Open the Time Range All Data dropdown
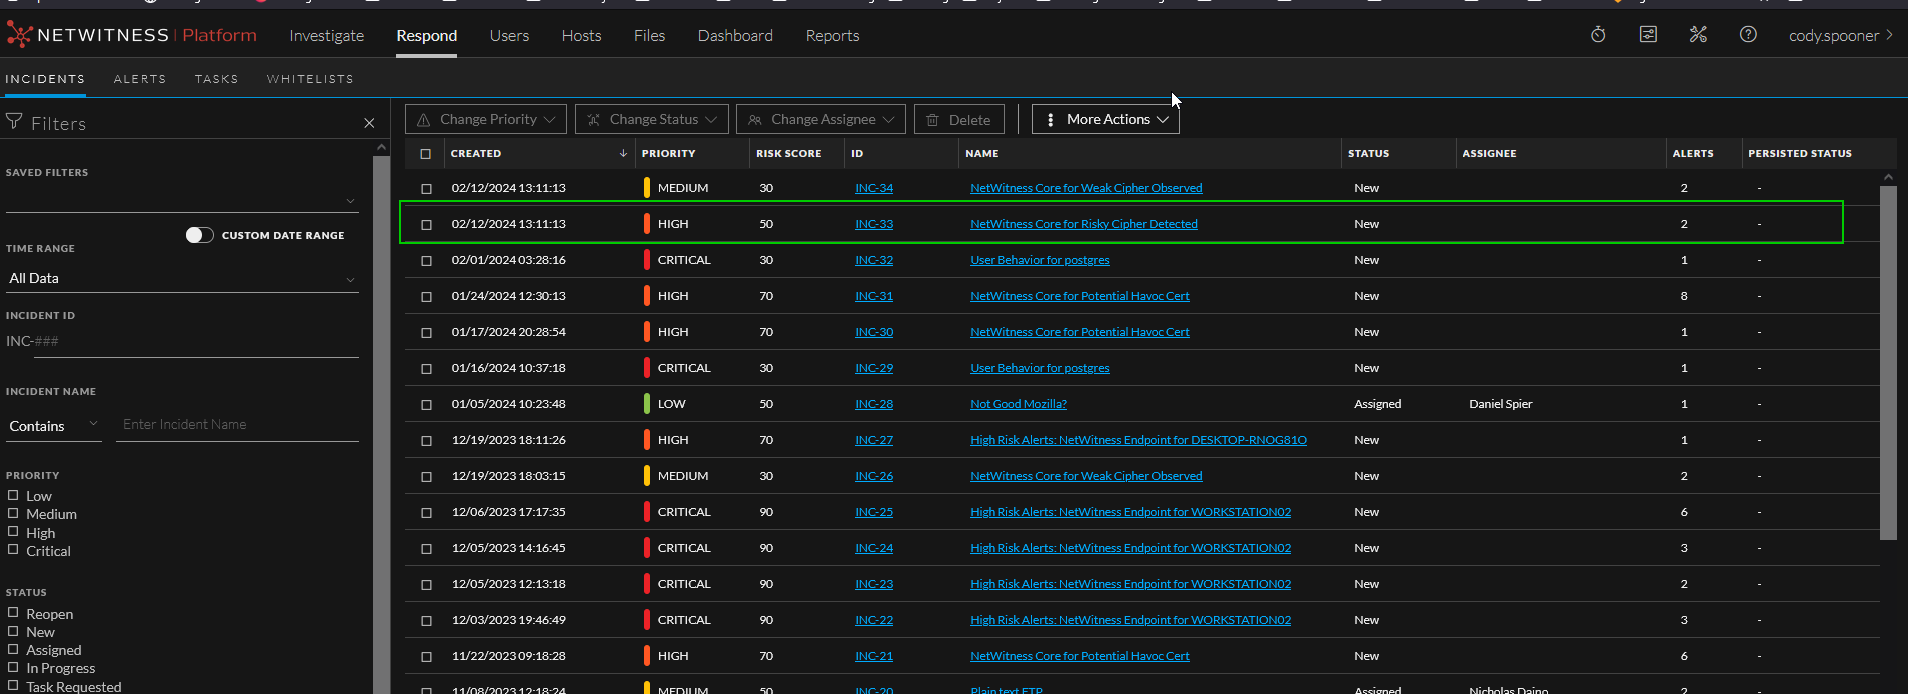Image resolution: width=1908 pixels, height=694 pixels. (x=182, y=278)
